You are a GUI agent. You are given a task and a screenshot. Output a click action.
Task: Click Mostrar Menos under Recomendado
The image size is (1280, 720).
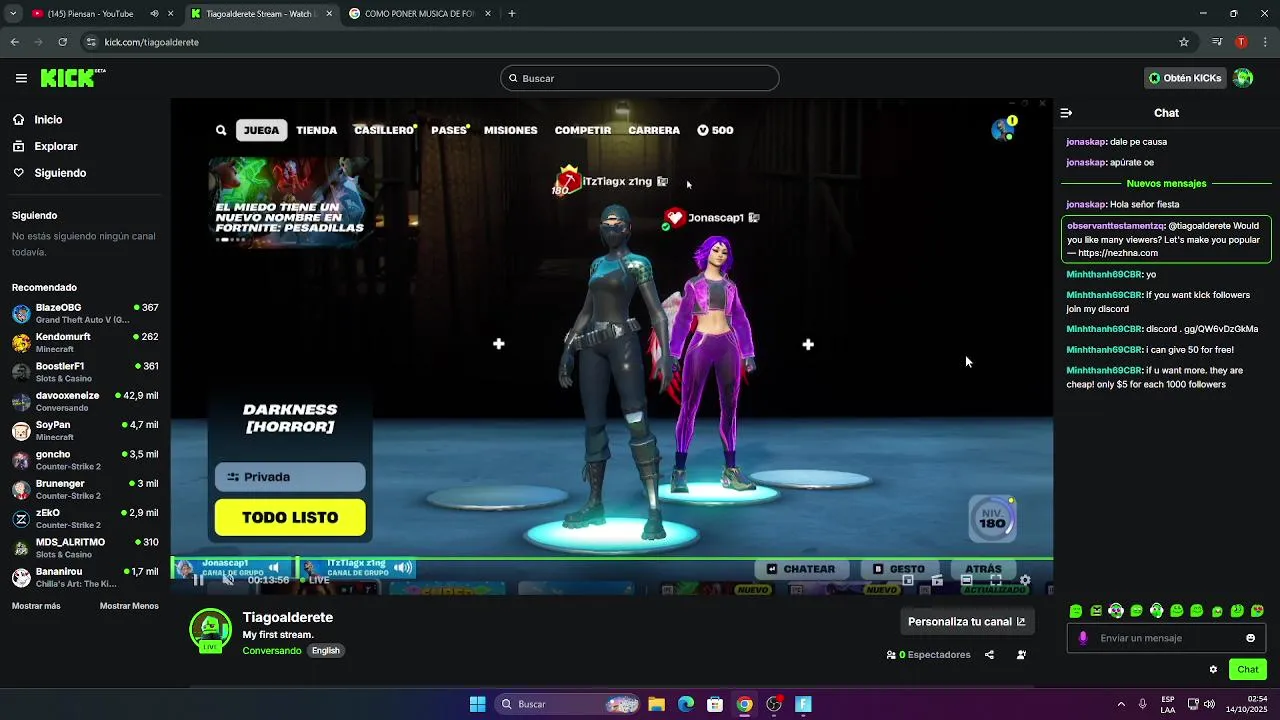tap(129, 606)
